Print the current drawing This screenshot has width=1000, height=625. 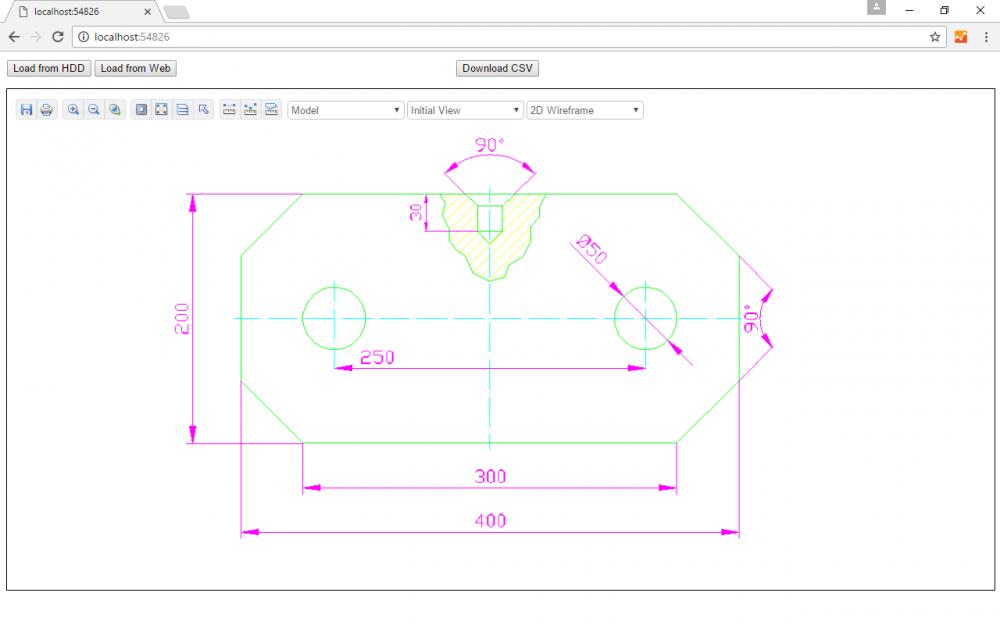44,110
